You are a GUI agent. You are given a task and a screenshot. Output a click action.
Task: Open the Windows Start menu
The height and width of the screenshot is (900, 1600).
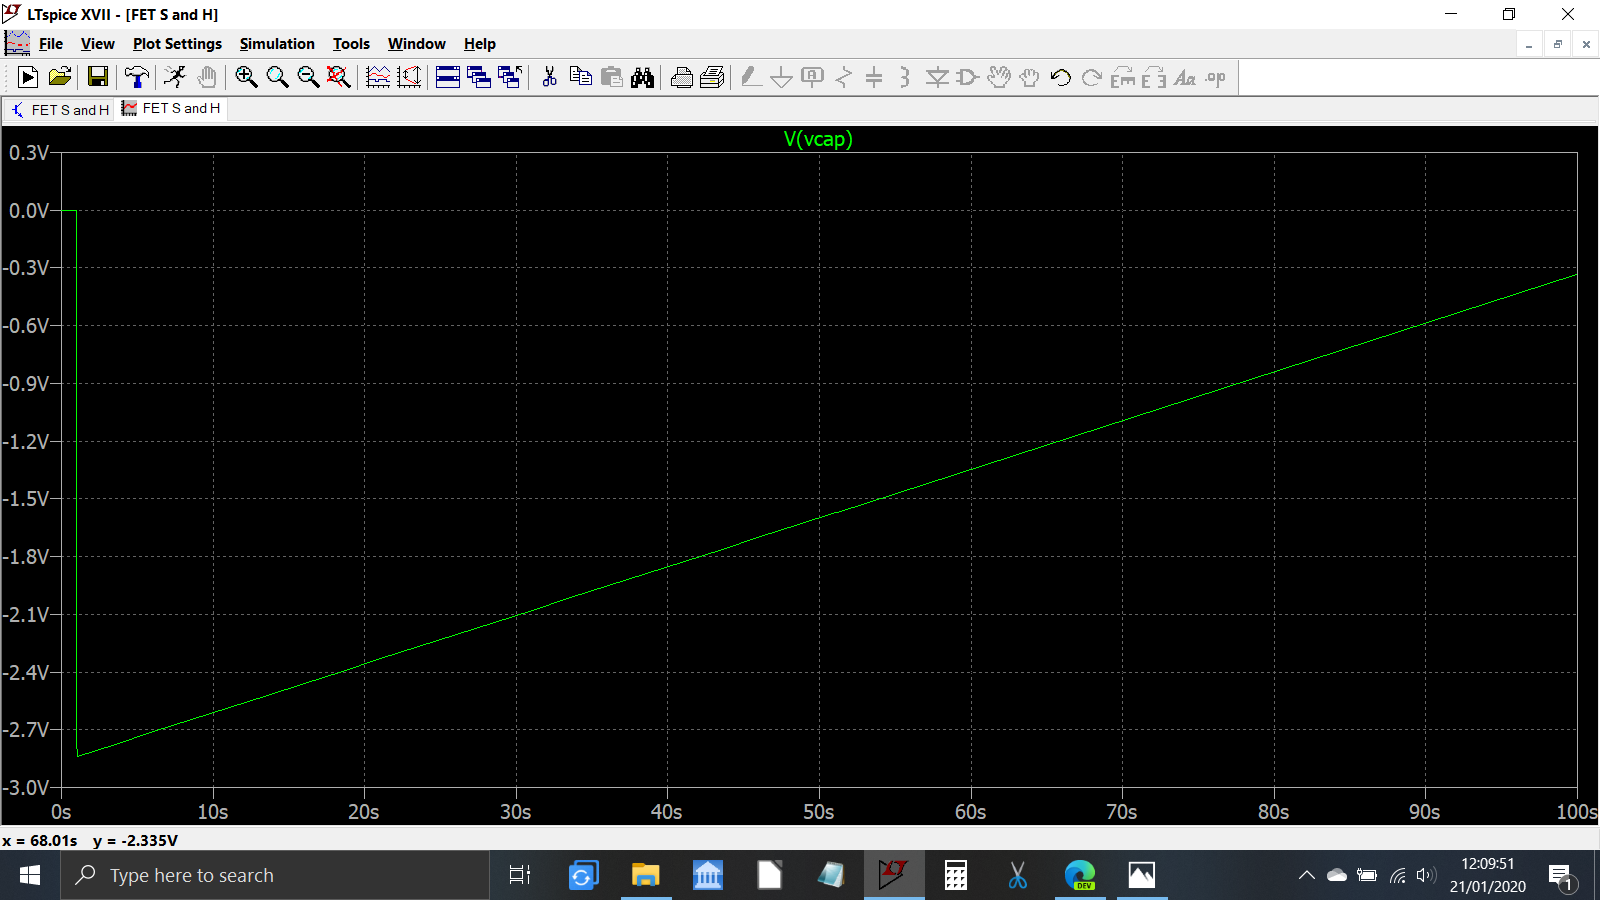click(x=30, y=876)
